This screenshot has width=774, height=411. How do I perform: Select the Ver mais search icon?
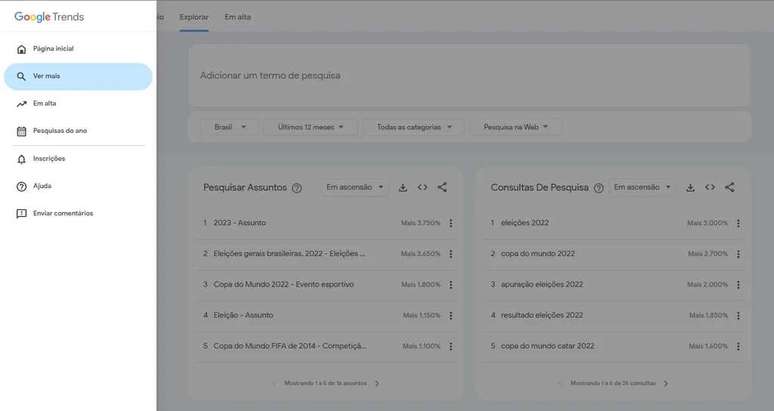tap(21, 76)
